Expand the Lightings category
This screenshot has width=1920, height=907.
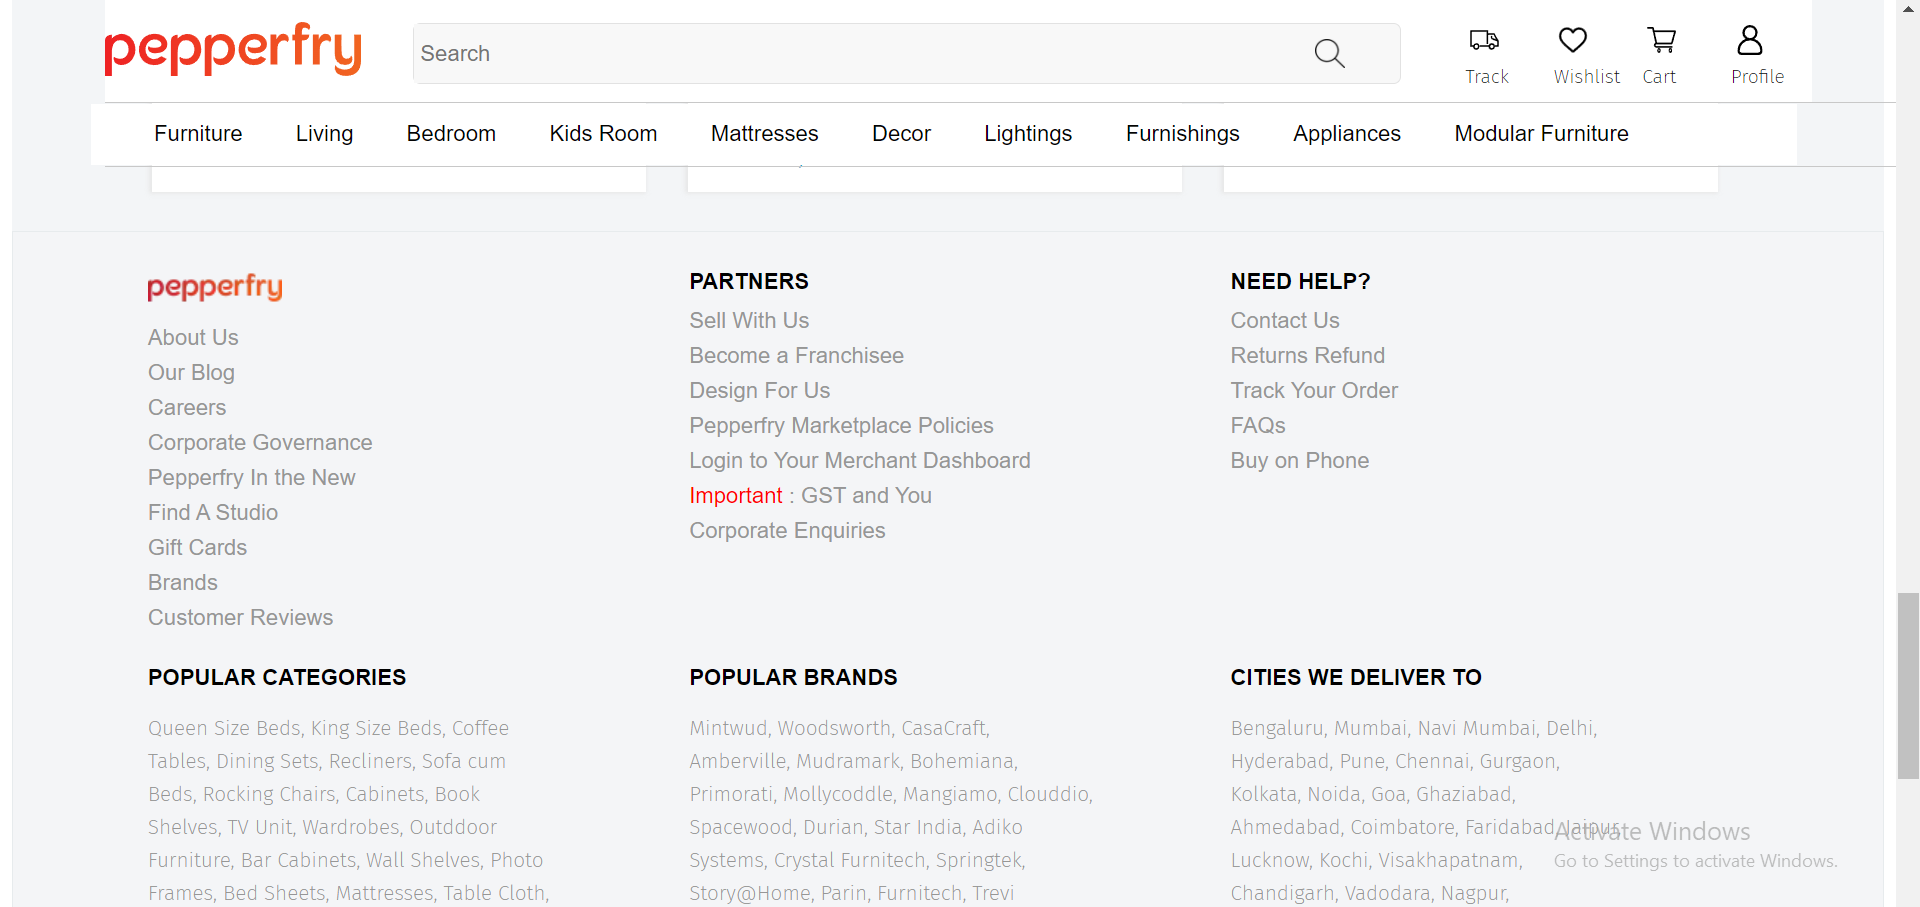coord(1028,133)
